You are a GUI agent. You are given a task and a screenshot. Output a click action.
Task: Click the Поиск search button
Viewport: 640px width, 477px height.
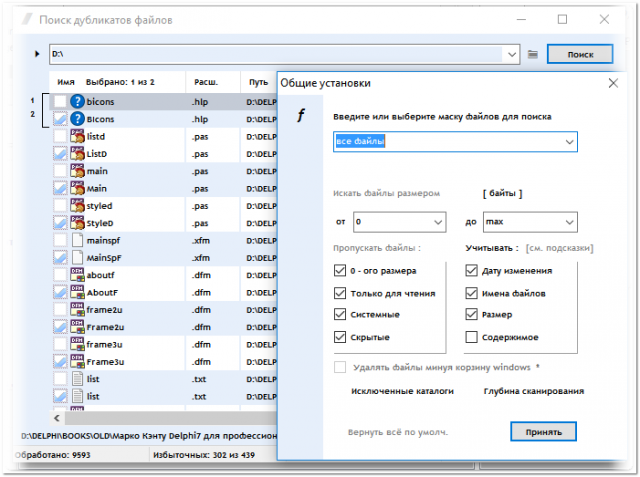tap(580, 54)
